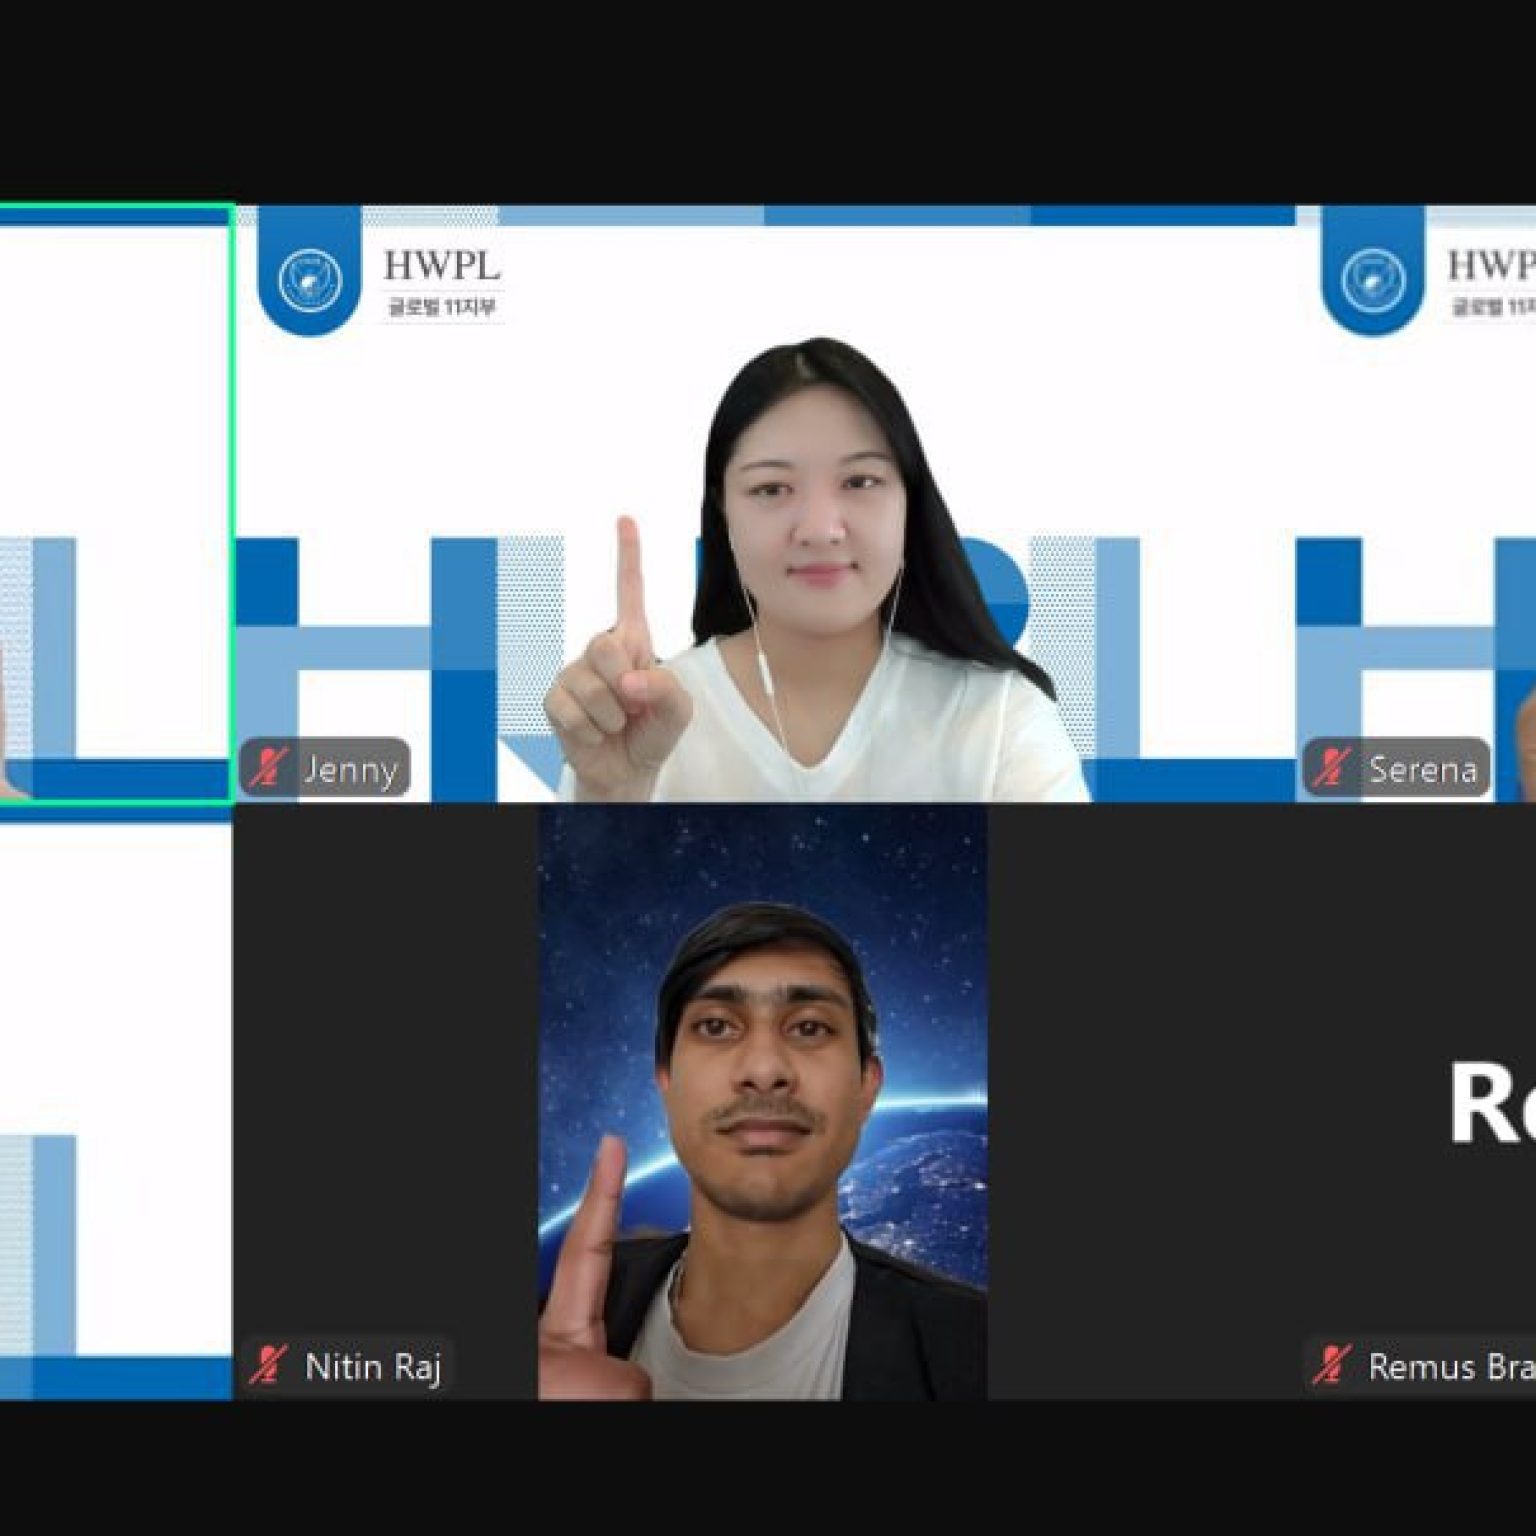The image size is (1536, 1536).
Task: Click Serena's muted microphone icon
Action: (x=1329, y=769)
